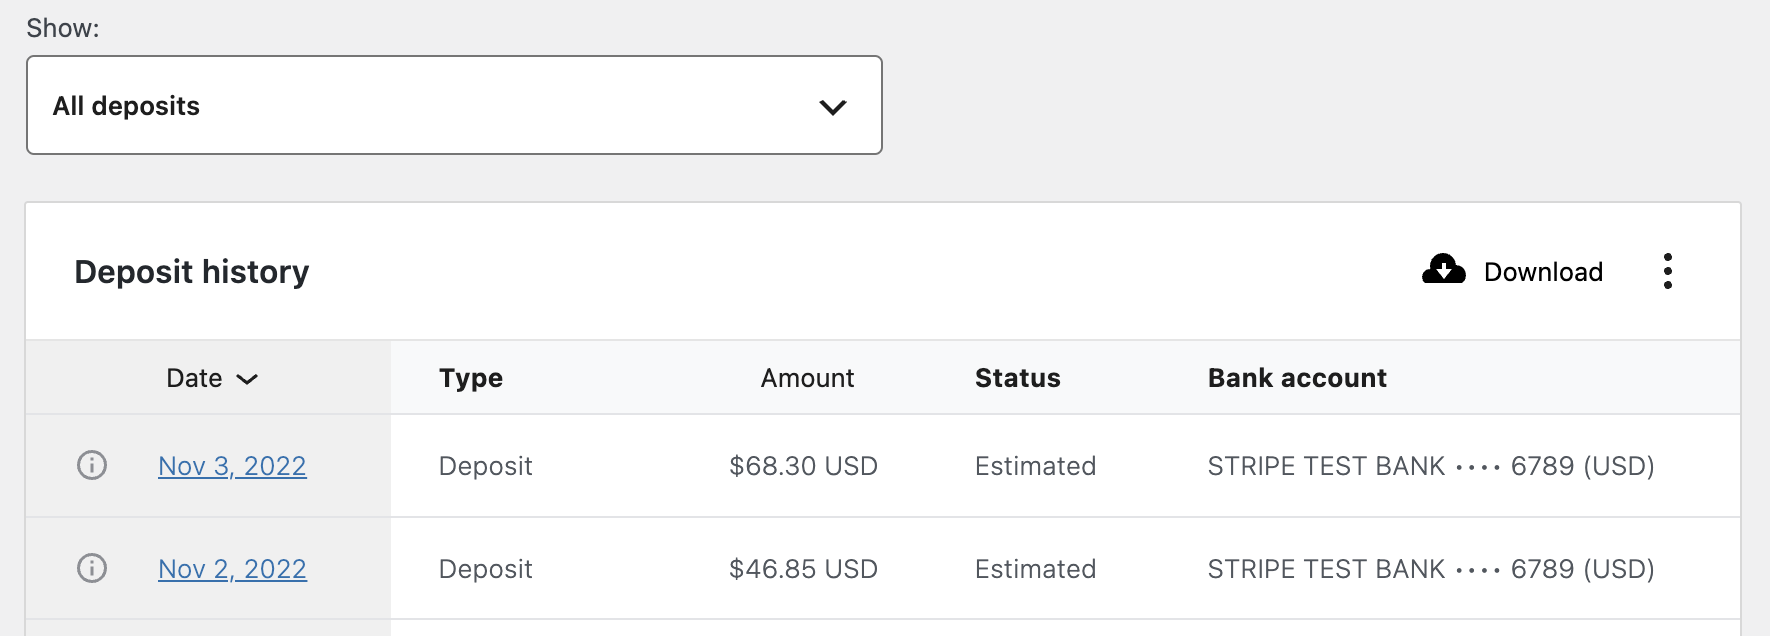This screenshot has height=636, width=1770.
Task: Click the cloud download icon
Action: [1443, 270]
